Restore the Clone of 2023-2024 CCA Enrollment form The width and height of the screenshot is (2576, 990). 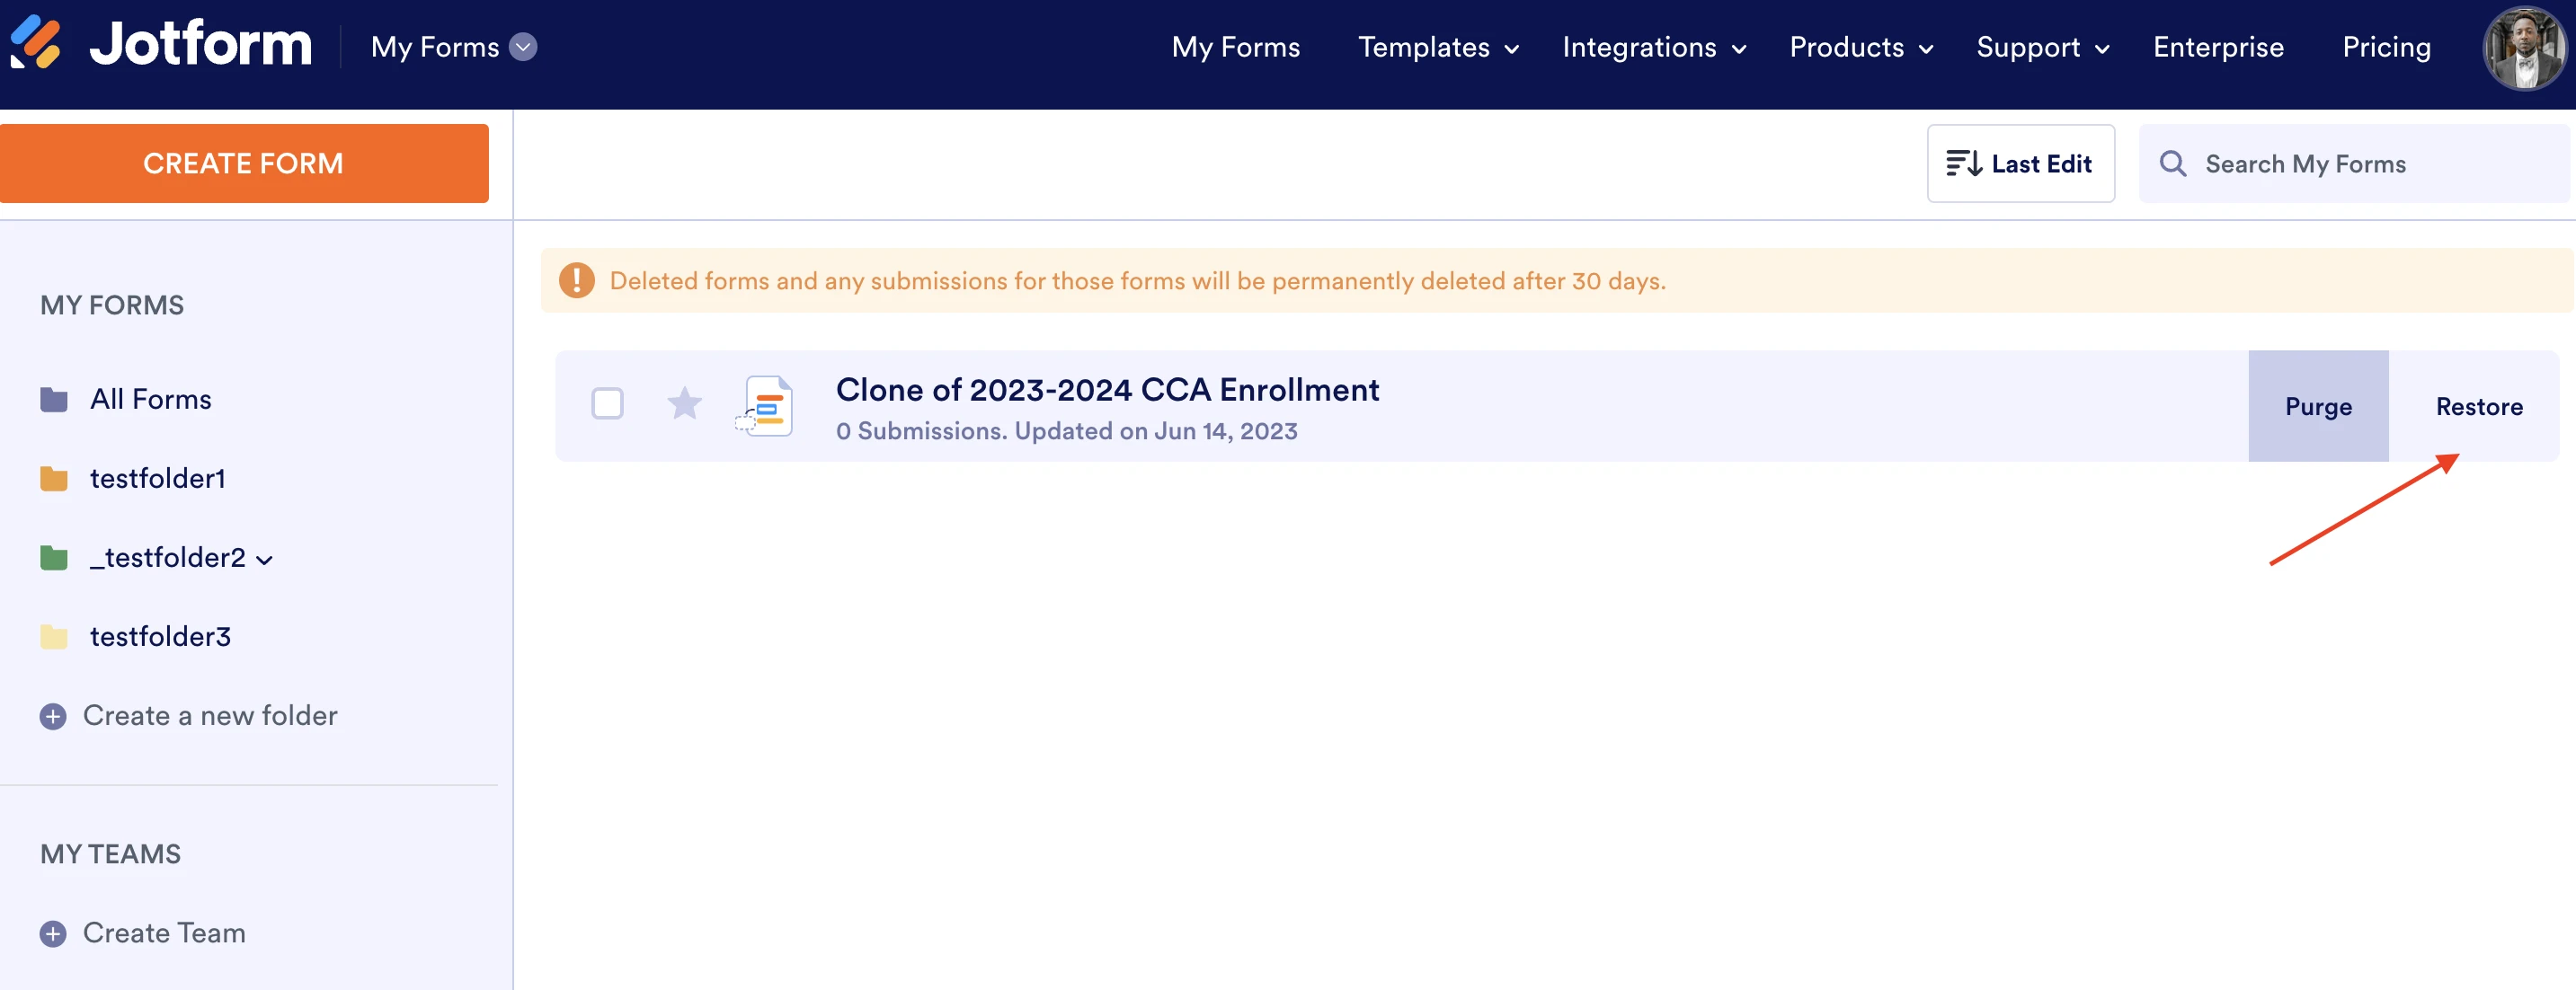pyautogui.click(x=2479, y=406)
